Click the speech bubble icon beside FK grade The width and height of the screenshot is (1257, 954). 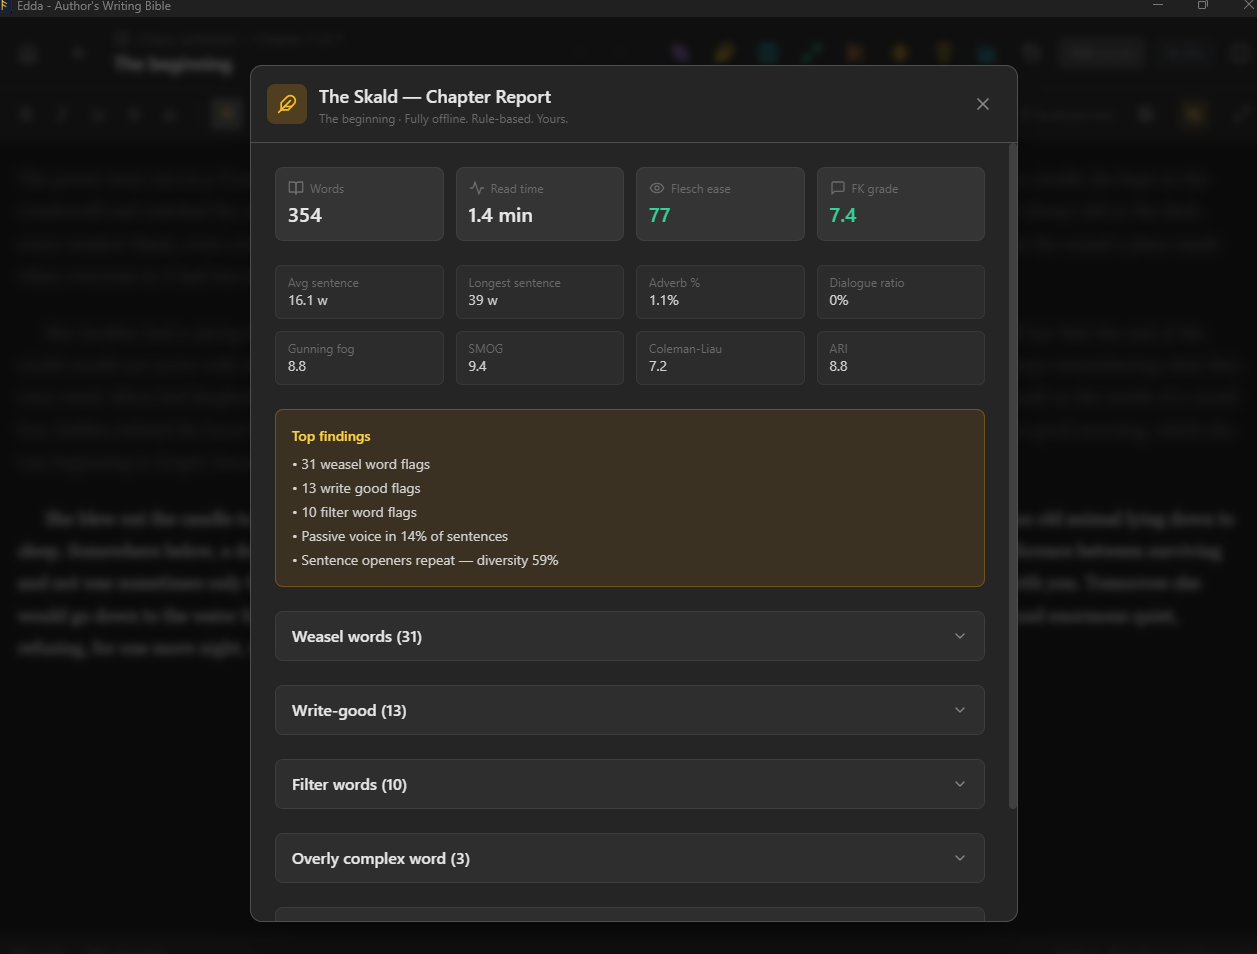tap(838, 188)
